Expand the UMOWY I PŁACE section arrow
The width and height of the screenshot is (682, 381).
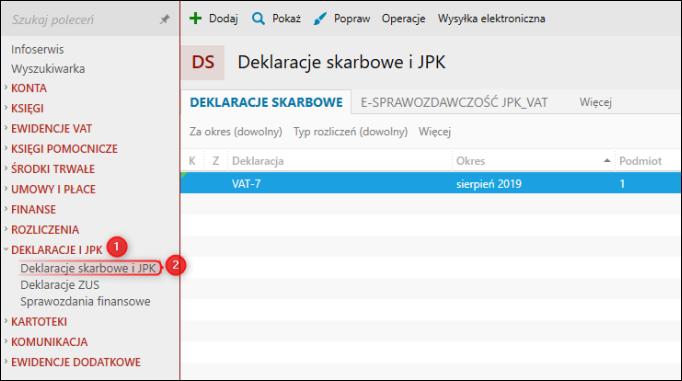pos(6,188)
